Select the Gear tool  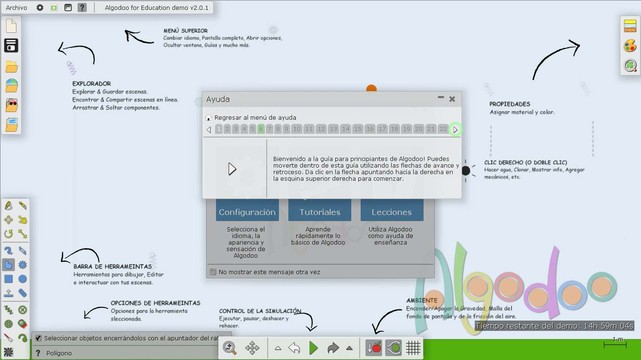tap(22, 265)
